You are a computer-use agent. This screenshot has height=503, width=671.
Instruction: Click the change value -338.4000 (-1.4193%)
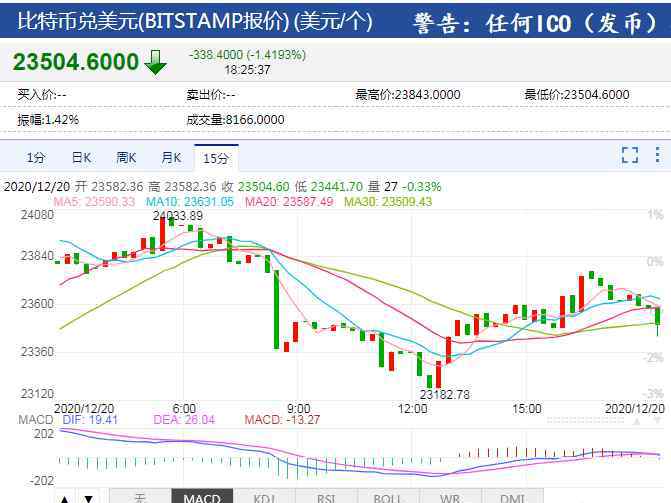247,55
